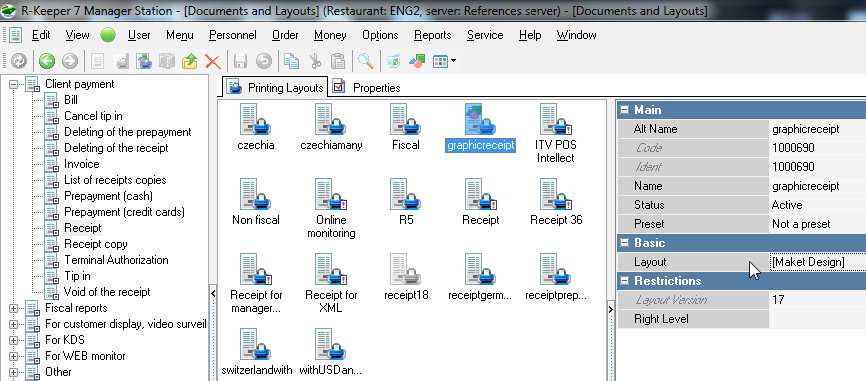866x381 pixels.
Task: Collapse the Restrictions properties section
Action: (625, 281)
